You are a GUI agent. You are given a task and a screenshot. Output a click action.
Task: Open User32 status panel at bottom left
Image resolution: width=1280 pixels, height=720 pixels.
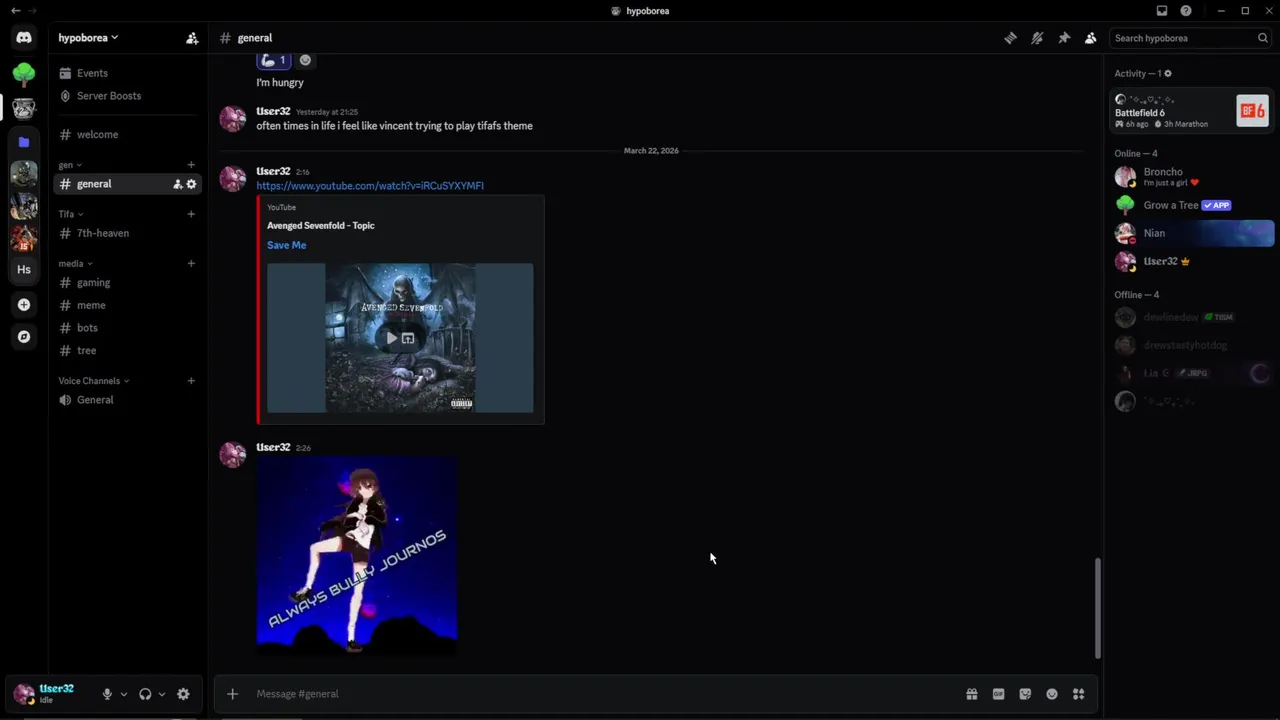click(54, 694)
